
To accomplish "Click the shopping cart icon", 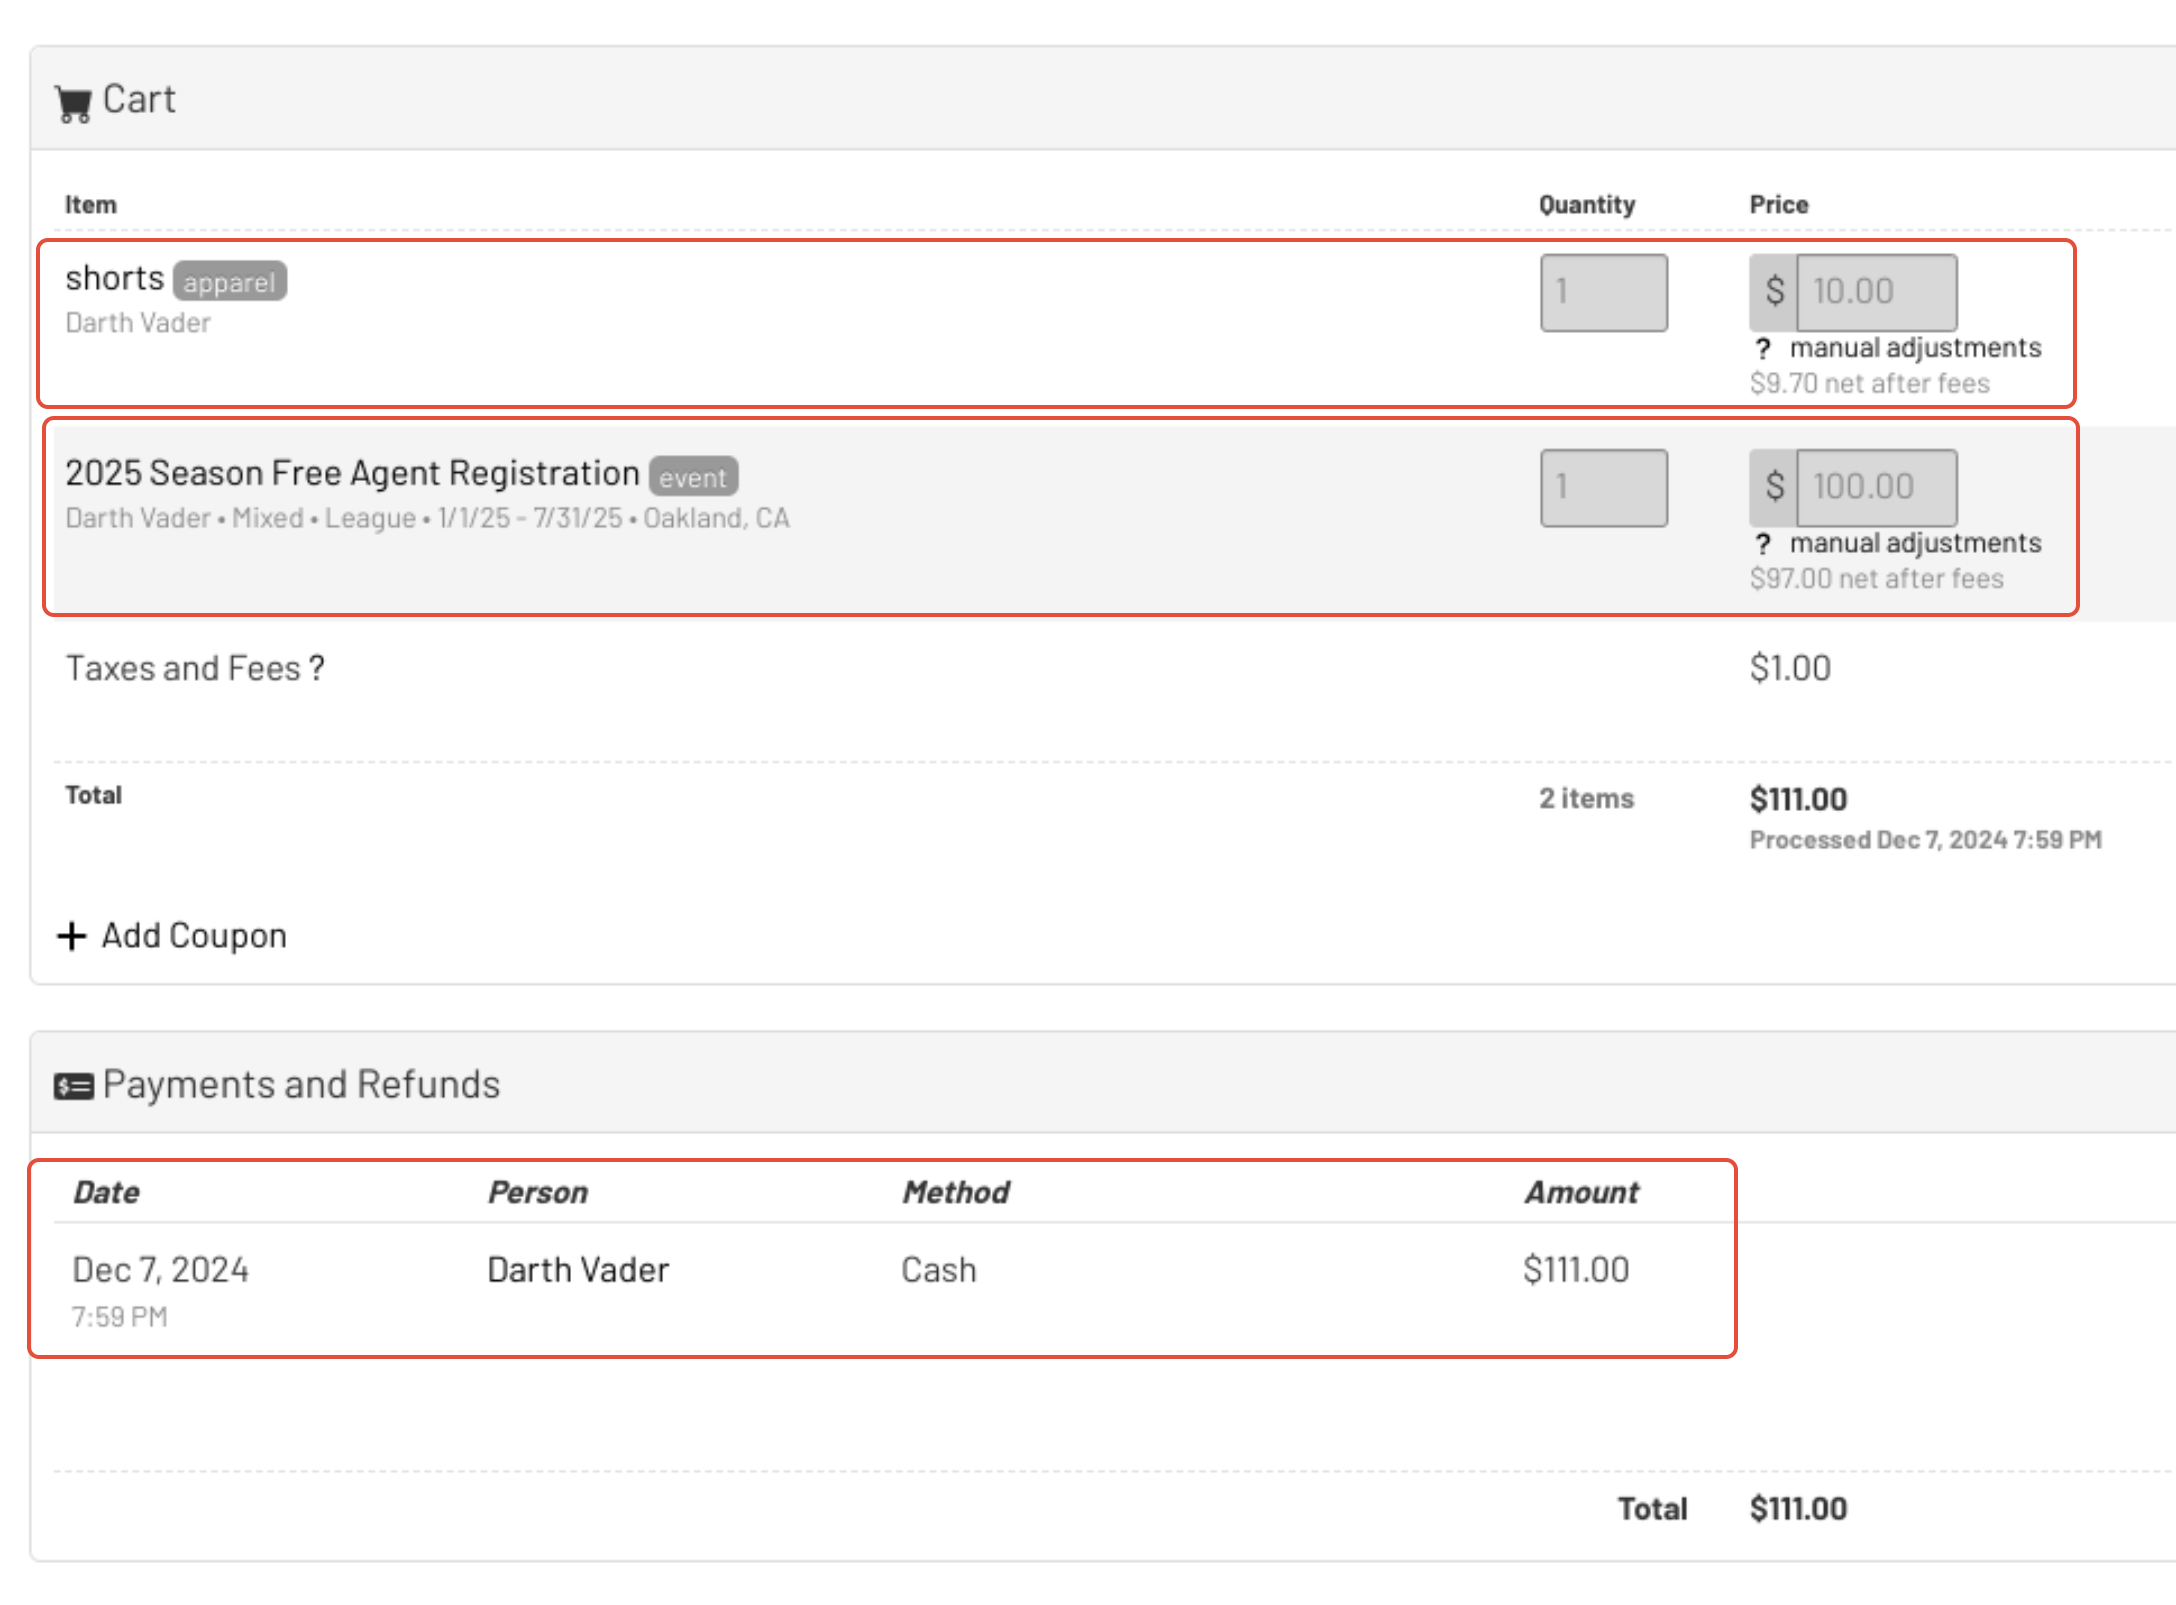I will (73, 103).
